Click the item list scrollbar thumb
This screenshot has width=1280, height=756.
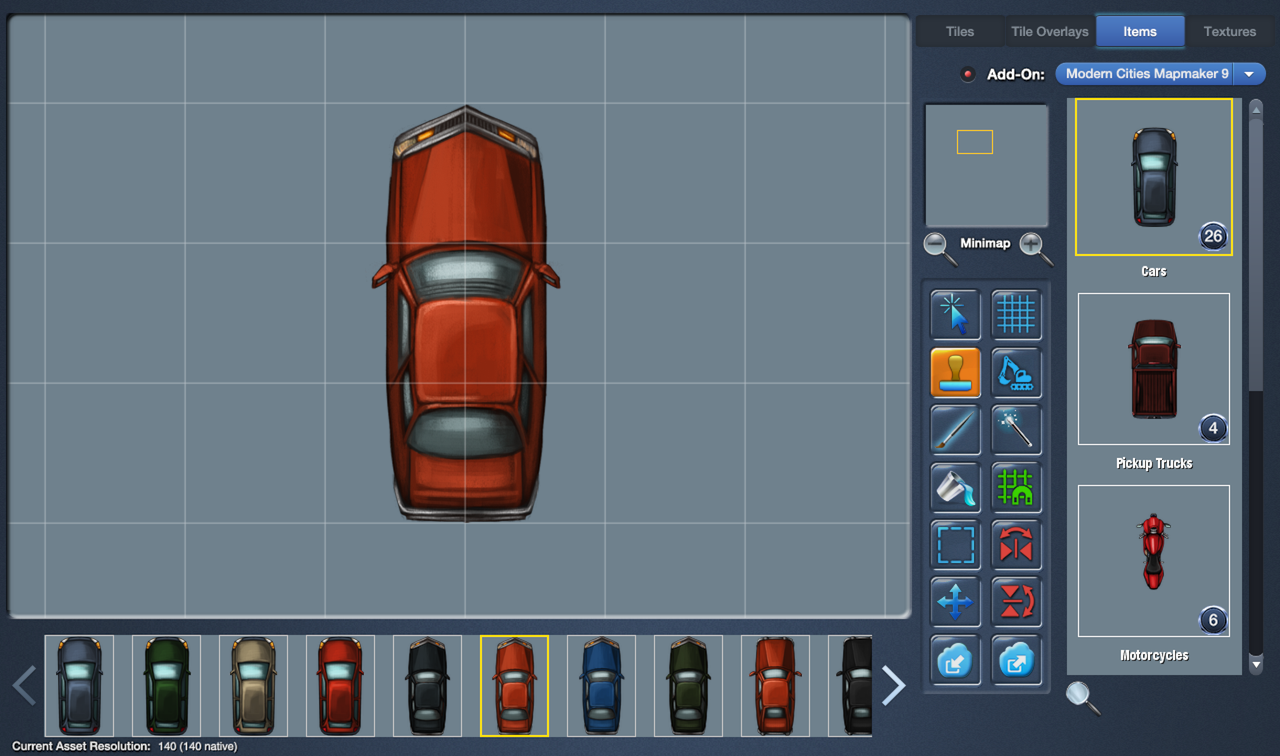[1256, 254]
